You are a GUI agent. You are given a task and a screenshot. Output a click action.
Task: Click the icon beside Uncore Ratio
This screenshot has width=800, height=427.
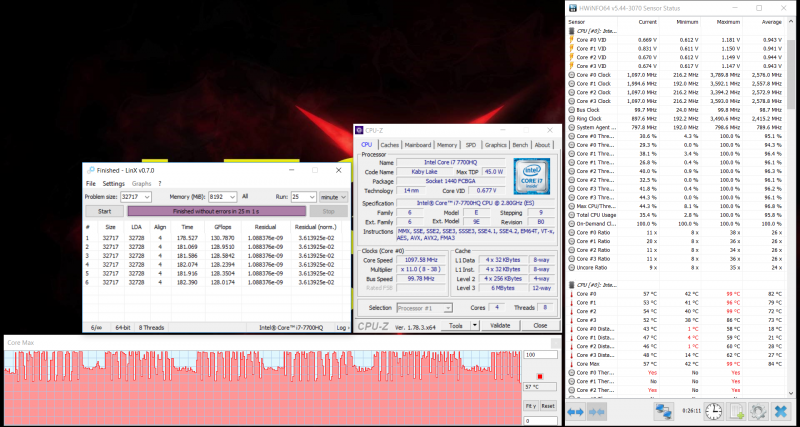[571, 267]
